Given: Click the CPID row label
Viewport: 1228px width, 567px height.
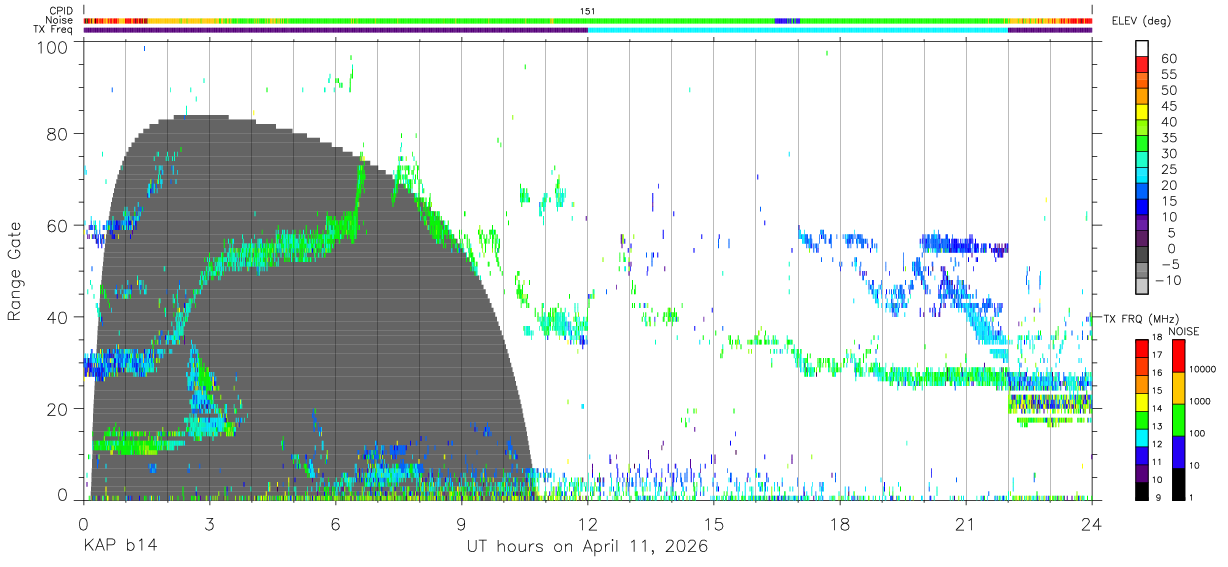Looking at the screenshot, I should pyautogui.click(x=60, y=11).
